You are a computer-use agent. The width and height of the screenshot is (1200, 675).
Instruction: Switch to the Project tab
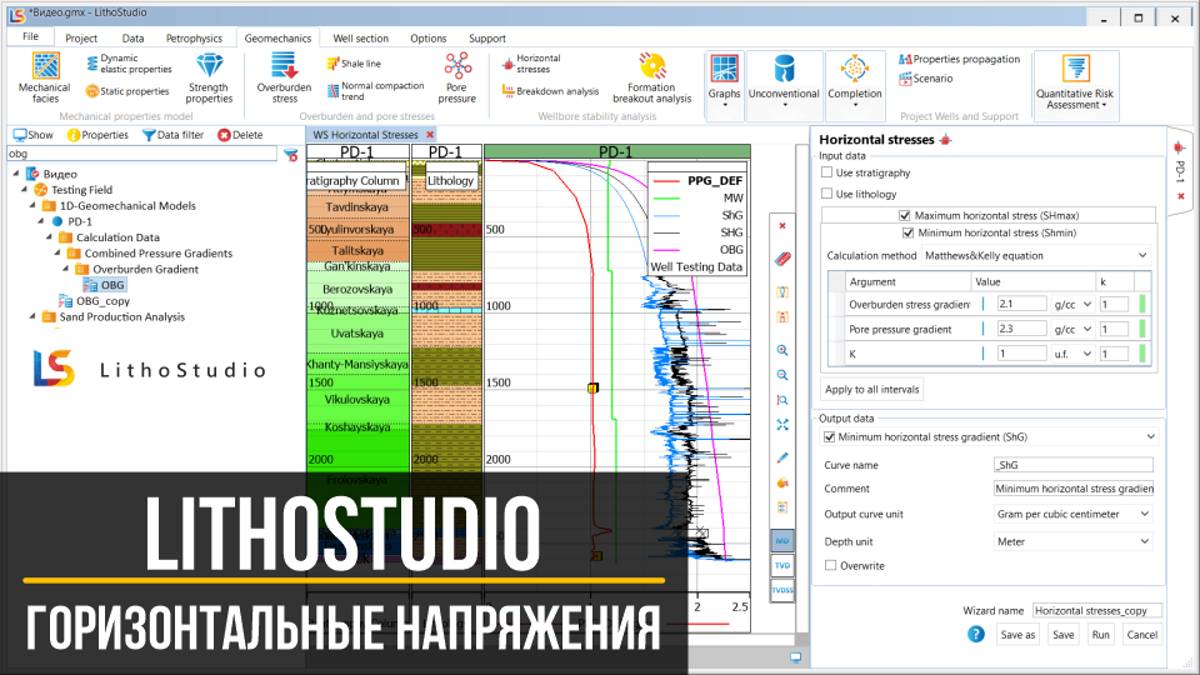(81, 38)
